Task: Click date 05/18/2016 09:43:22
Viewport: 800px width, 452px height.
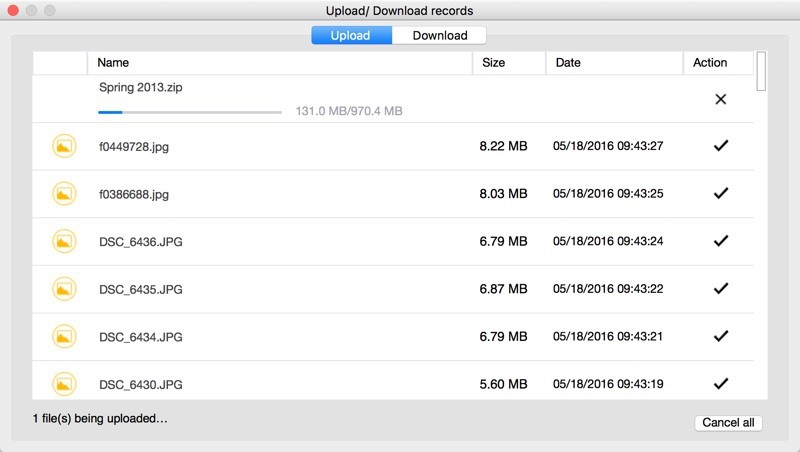Action: (608, 289)
